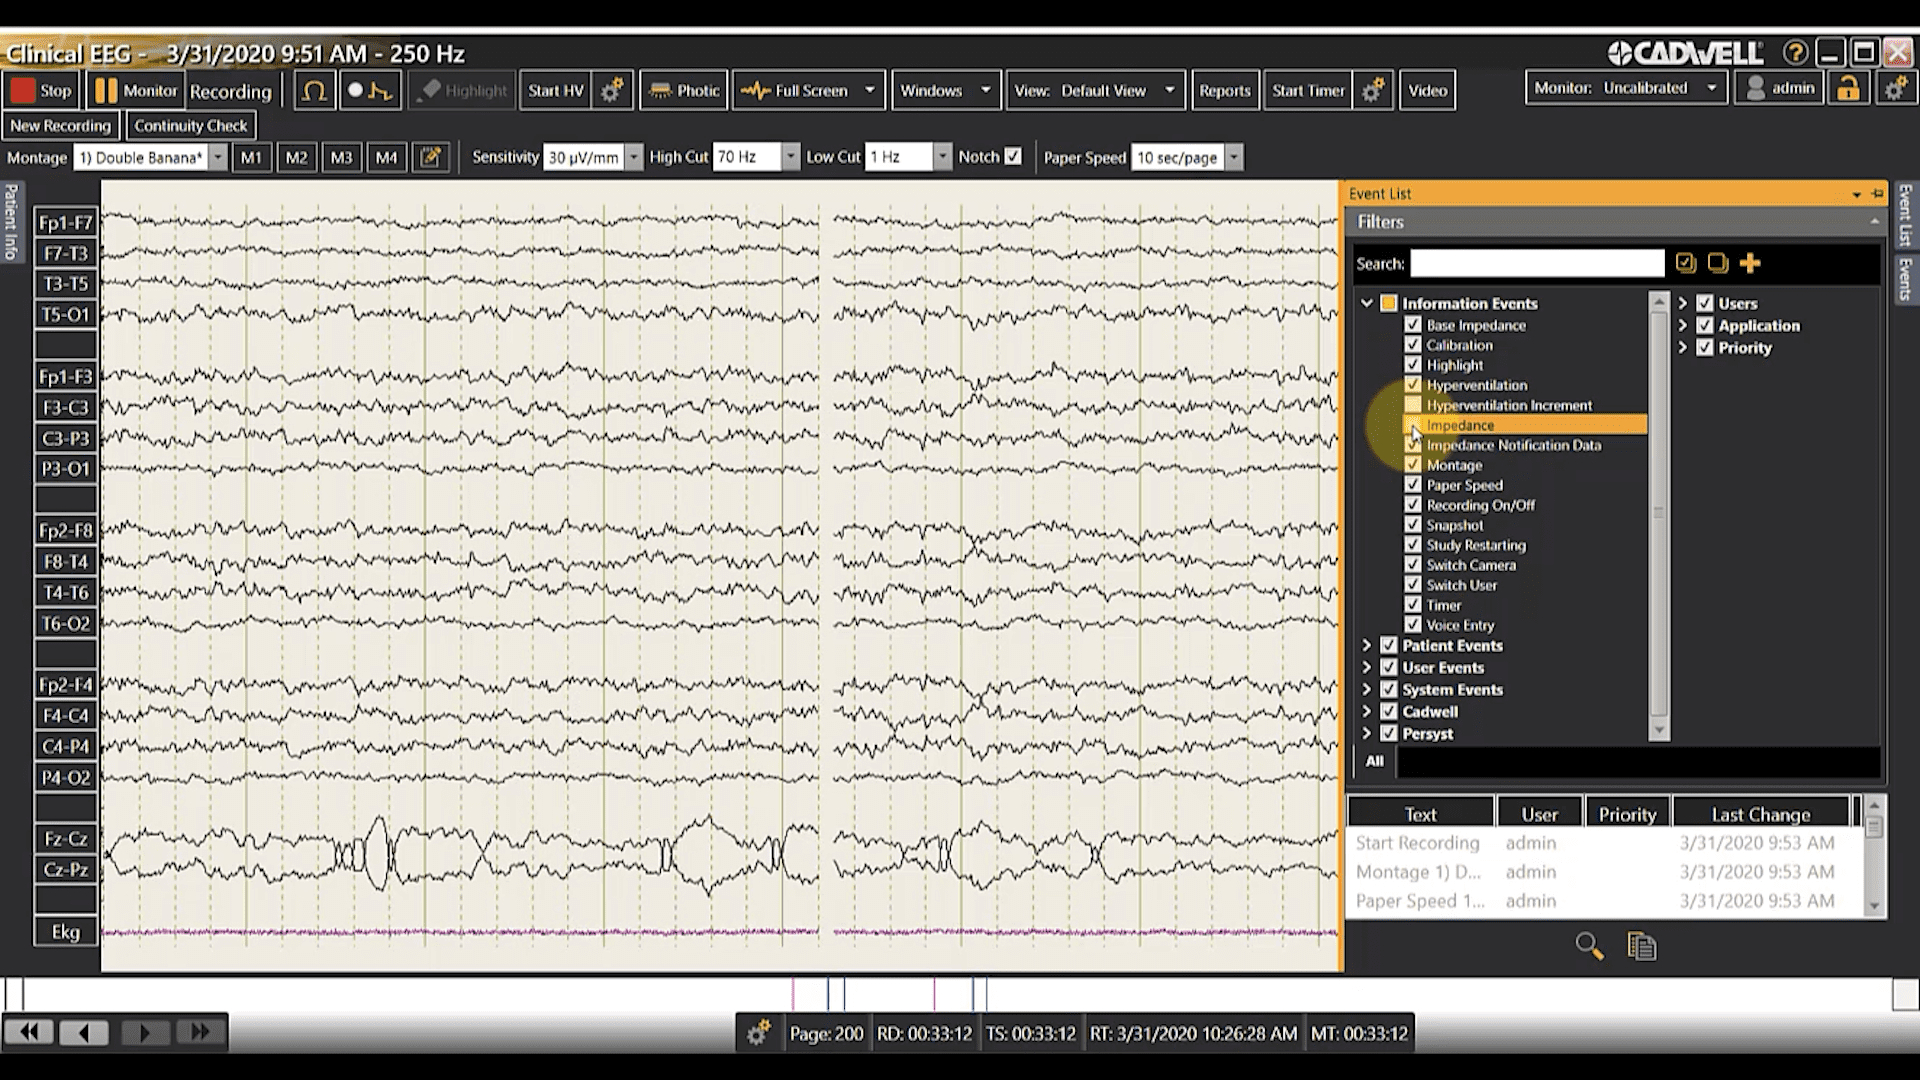This screenshot has width=1920, height=1080.
Task: Click the impedance check omega icon
Action: 314,91
